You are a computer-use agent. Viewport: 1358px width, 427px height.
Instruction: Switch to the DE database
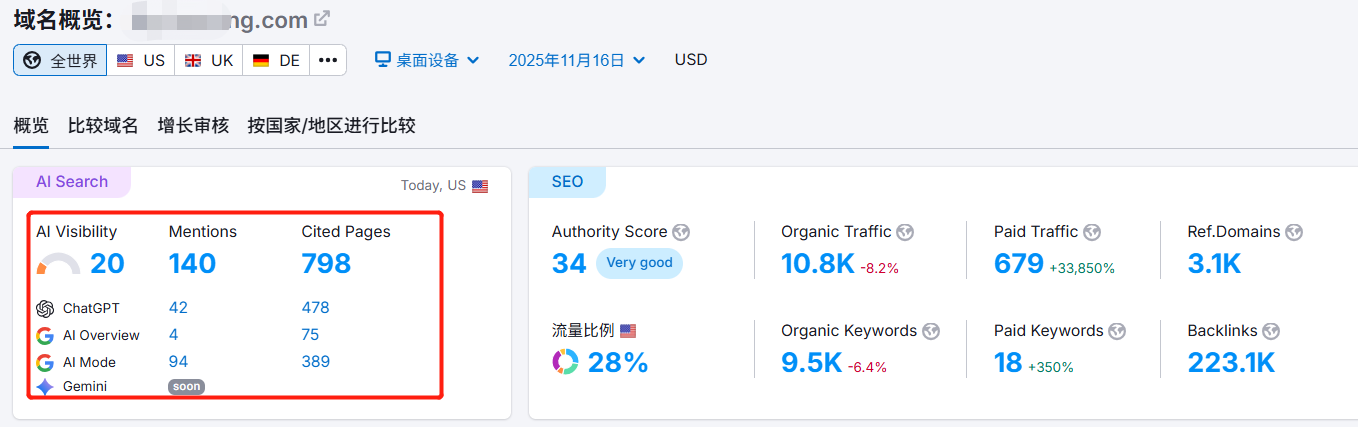[276, 60]
